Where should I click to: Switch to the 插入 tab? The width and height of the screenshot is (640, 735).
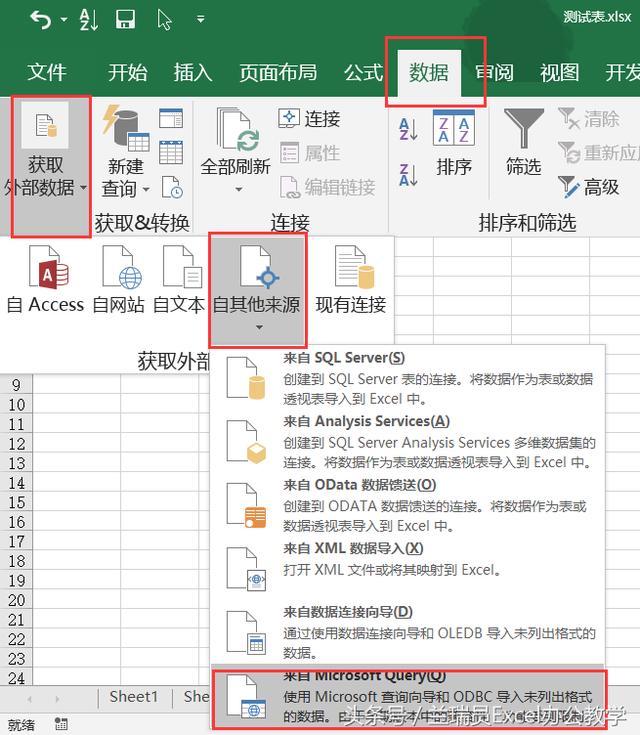click(193, 73)
